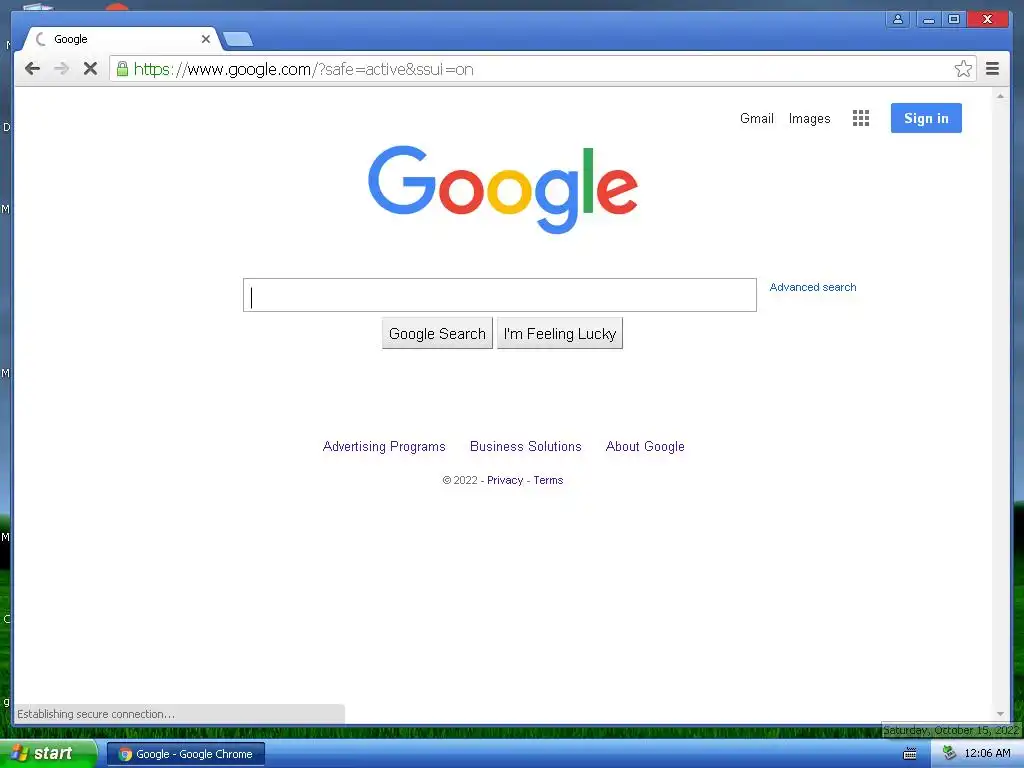Open the Chrome hamburger menu
Screen dimensions: 1024x768
(992, 69)
